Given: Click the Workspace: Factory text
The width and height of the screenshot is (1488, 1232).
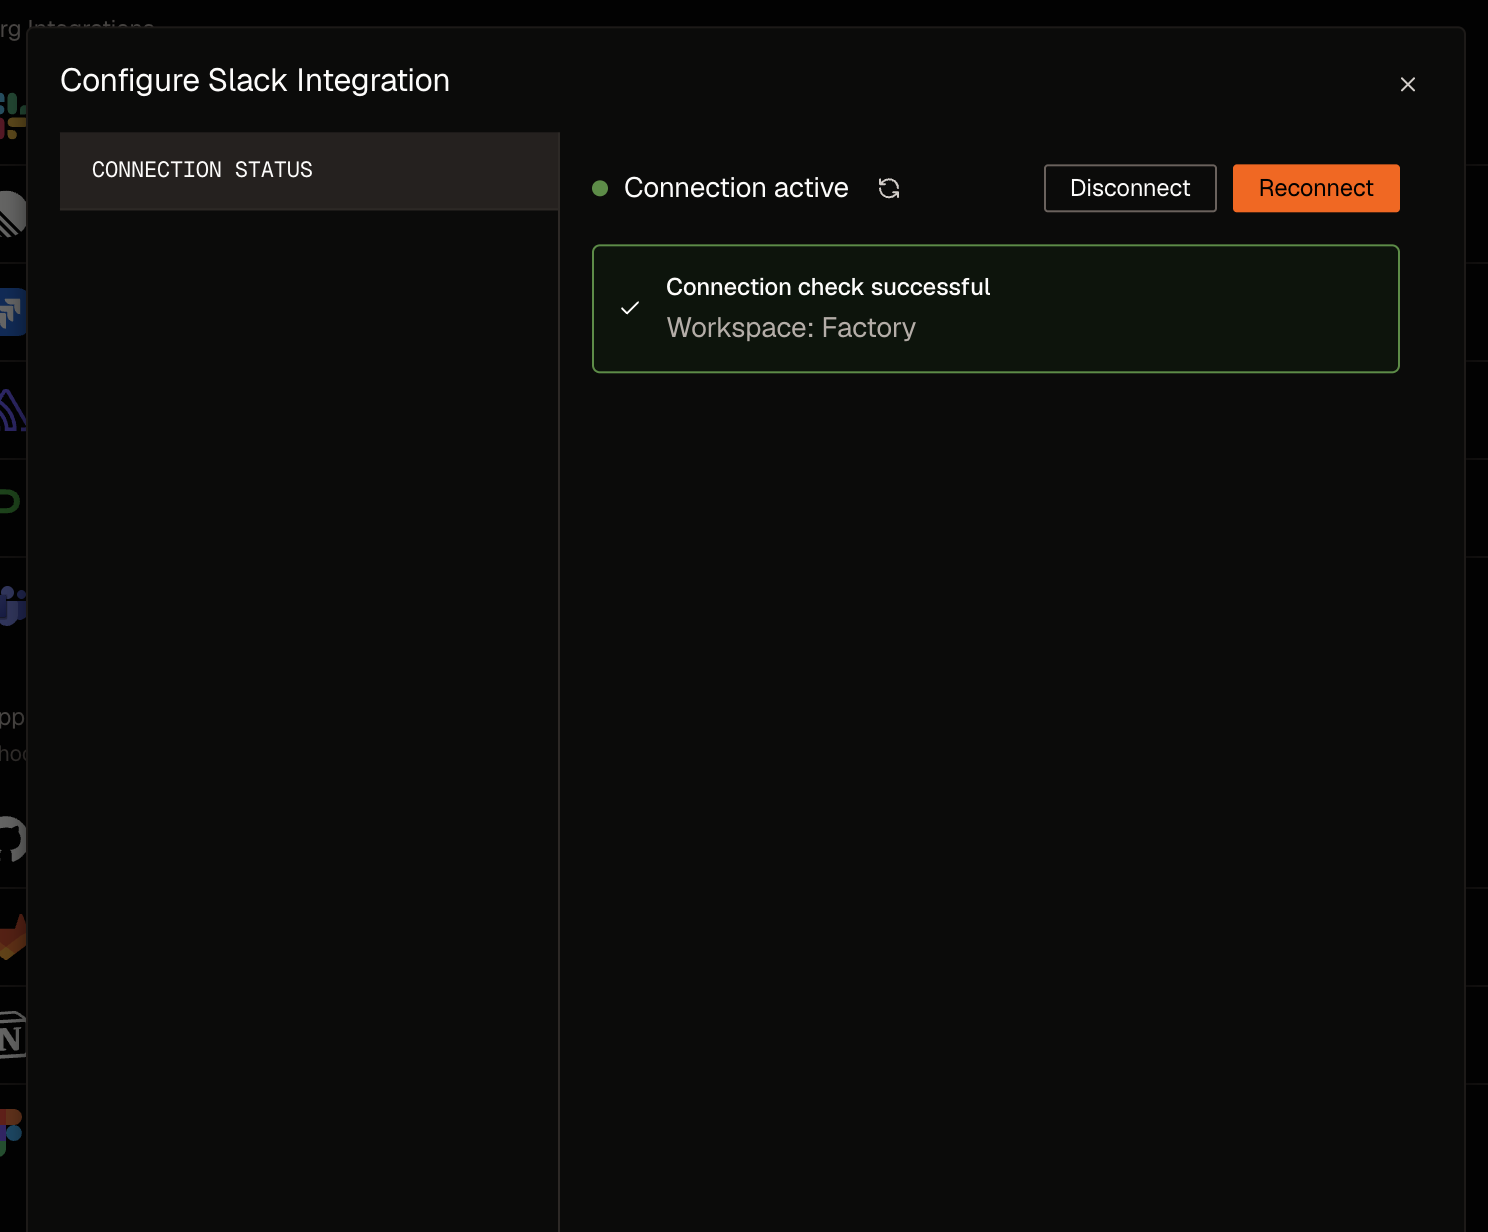Looking at the screenshot, I should 791,328.
